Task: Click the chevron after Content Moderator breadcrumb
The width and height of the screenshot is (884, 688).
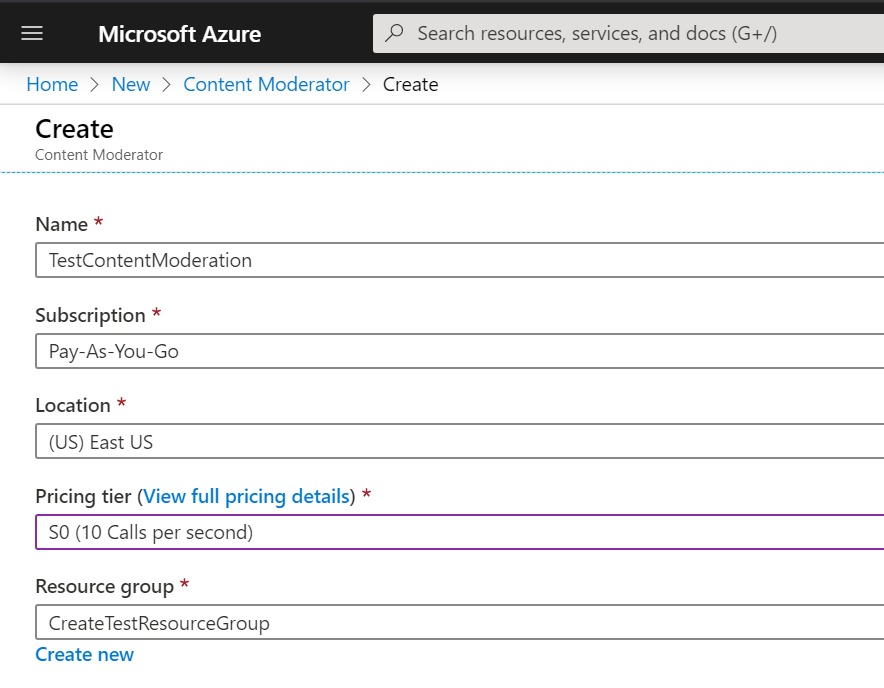Action: tap(366, 85)
